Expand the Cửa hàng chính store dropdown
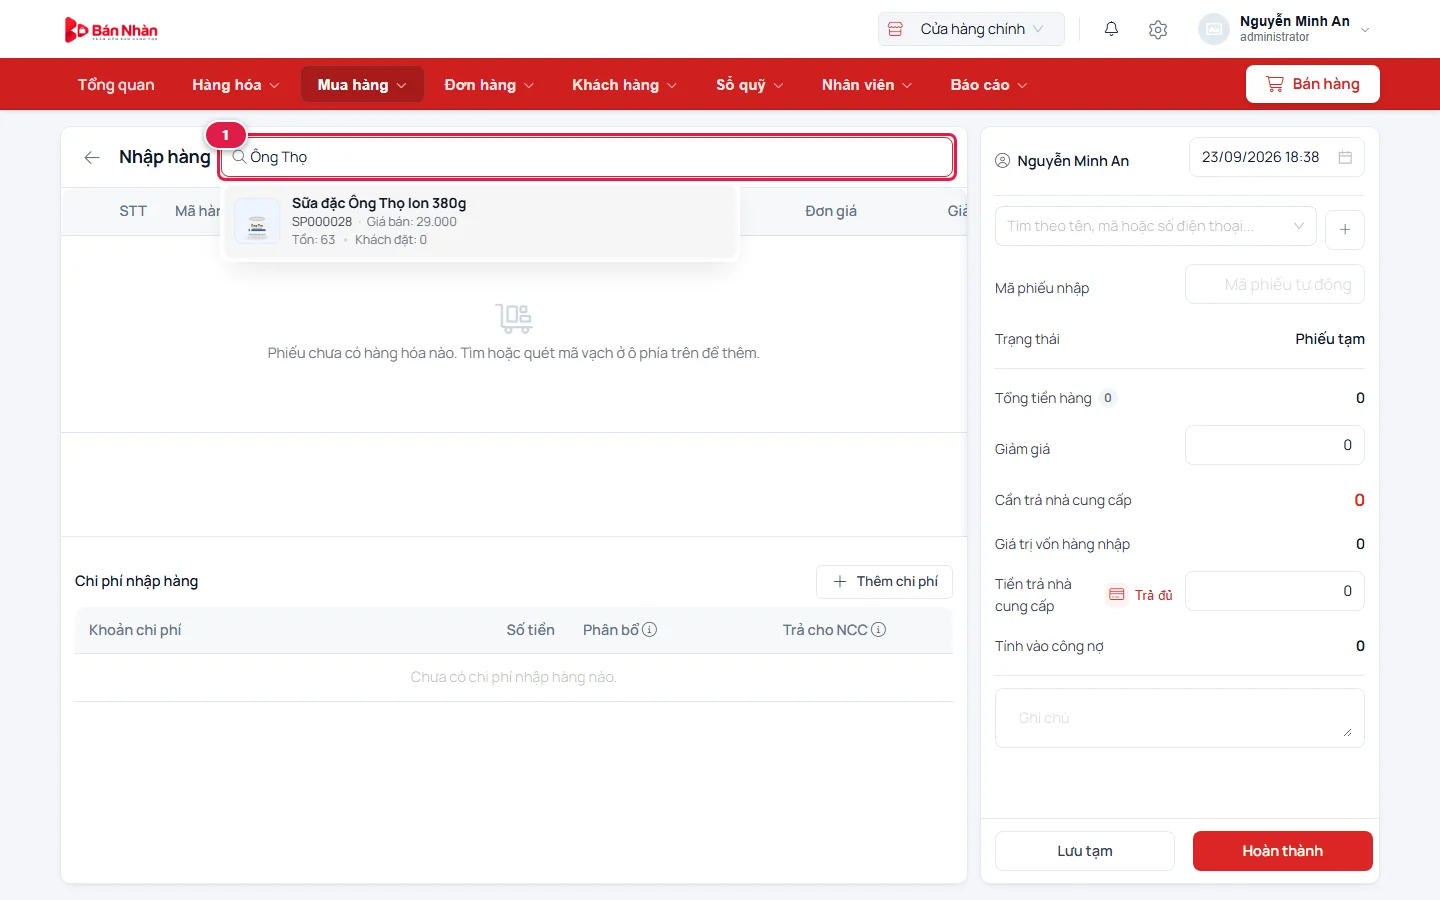 click(x=971, y=29)
